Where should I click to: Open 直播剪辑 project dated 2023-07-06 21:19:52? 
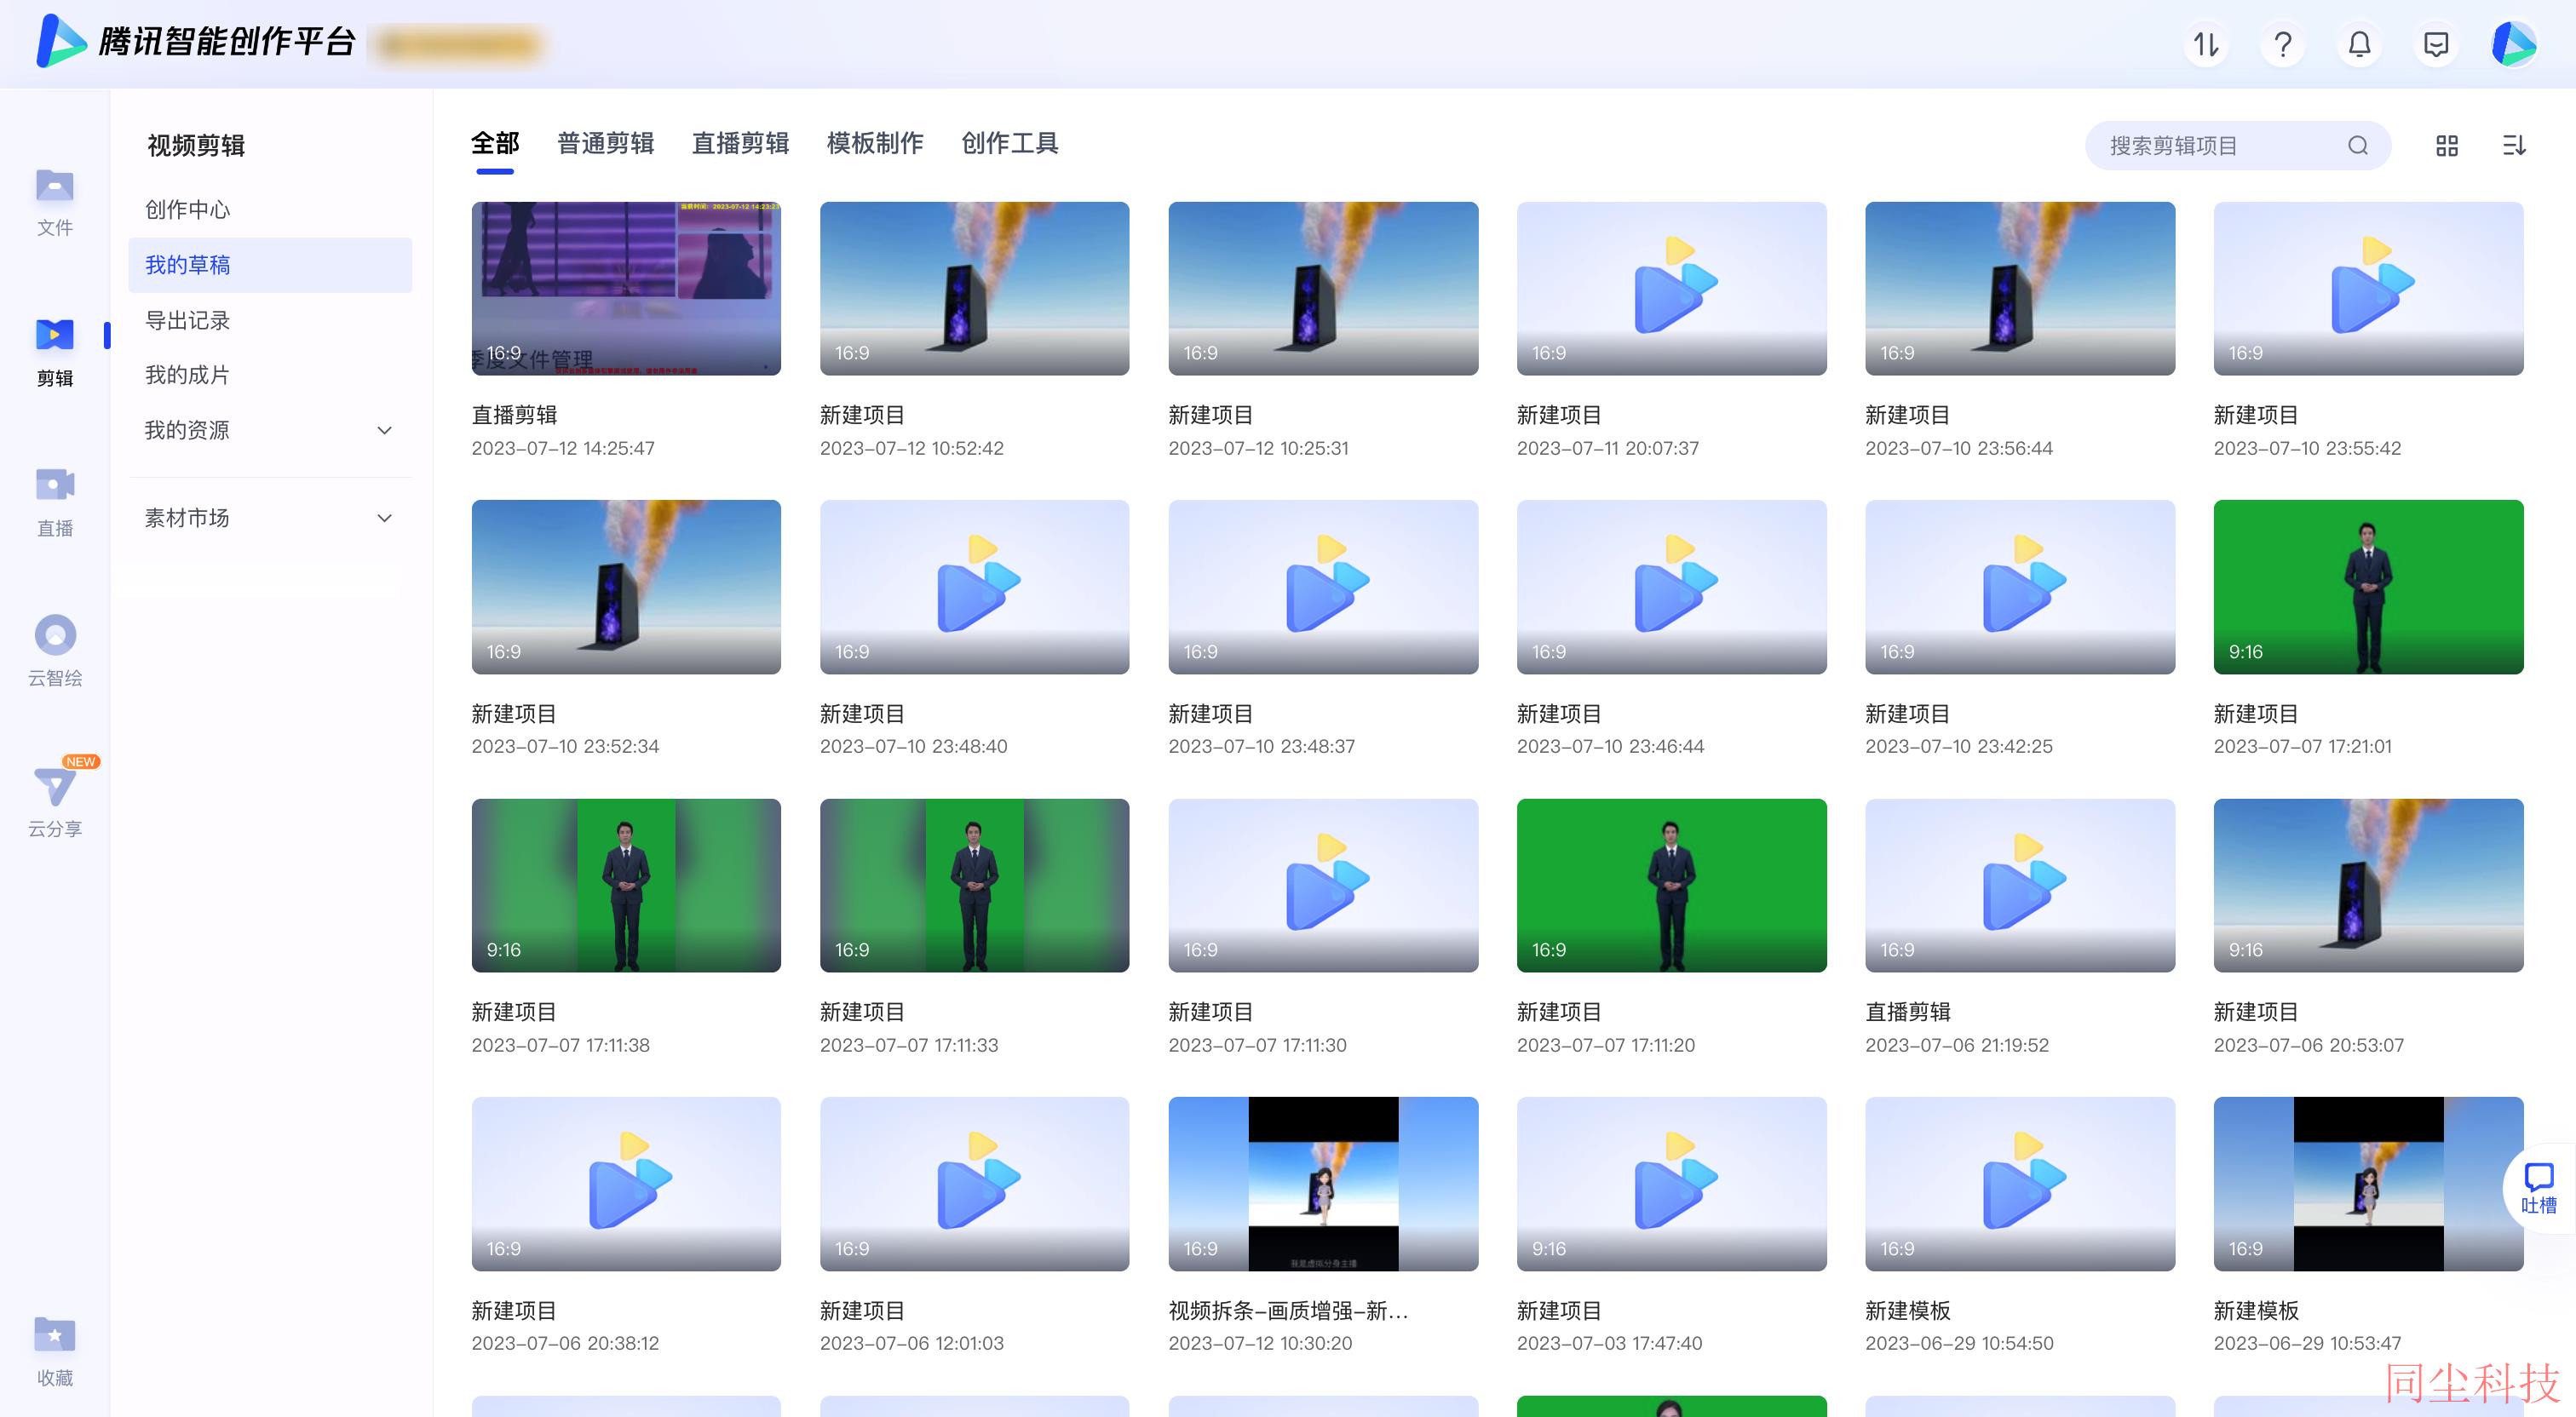coord(2020,886)
